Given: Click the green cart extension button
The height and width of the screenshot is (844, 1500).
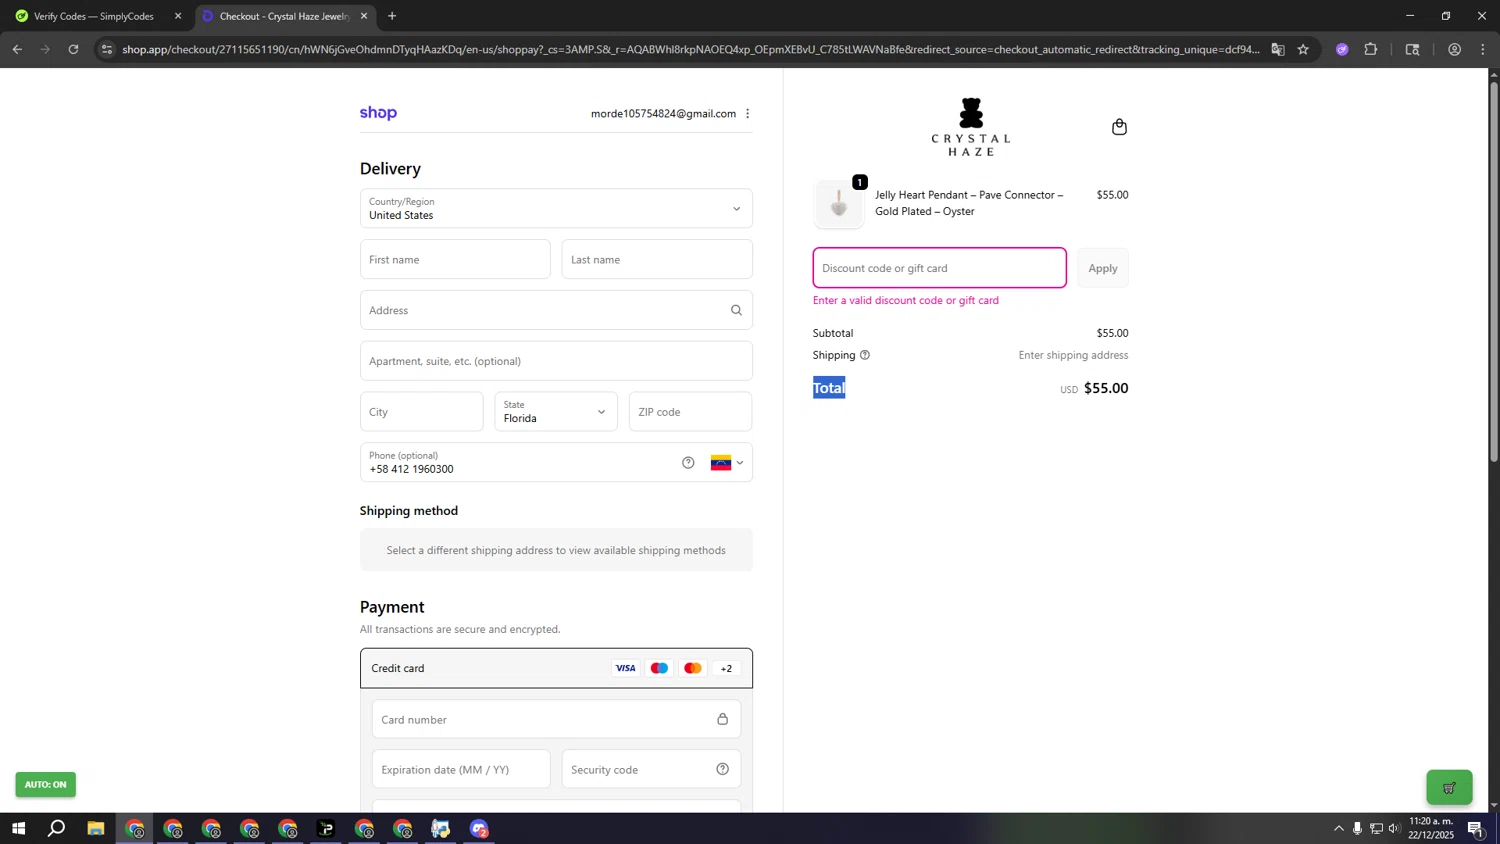Looking at the screenshot, I should pos(1449,787).
